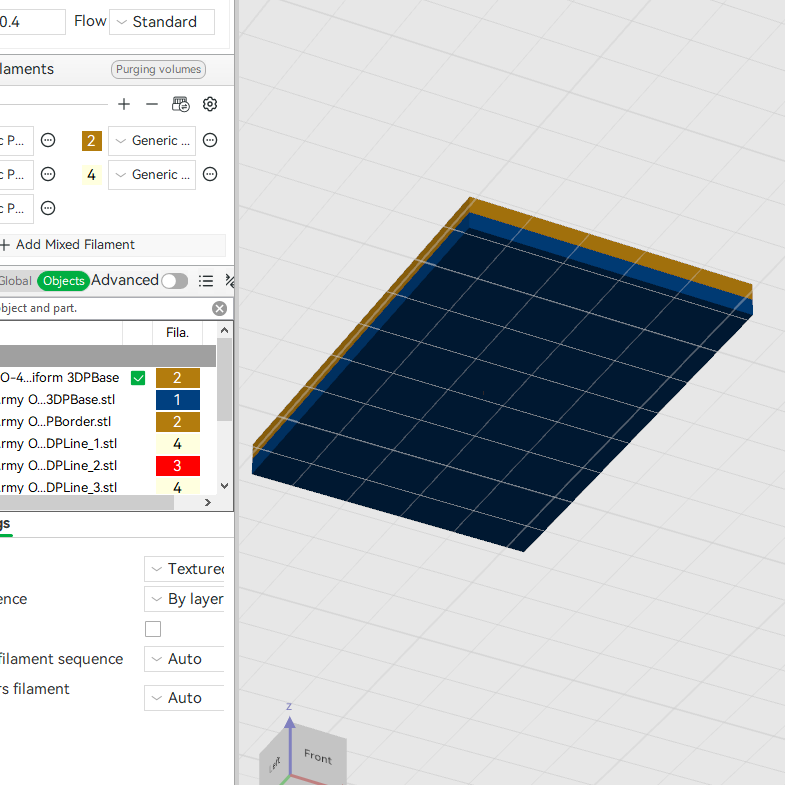Remove a filament with minus icon
The width and height of the screenshot is (785, 785).
coord(152,104)
